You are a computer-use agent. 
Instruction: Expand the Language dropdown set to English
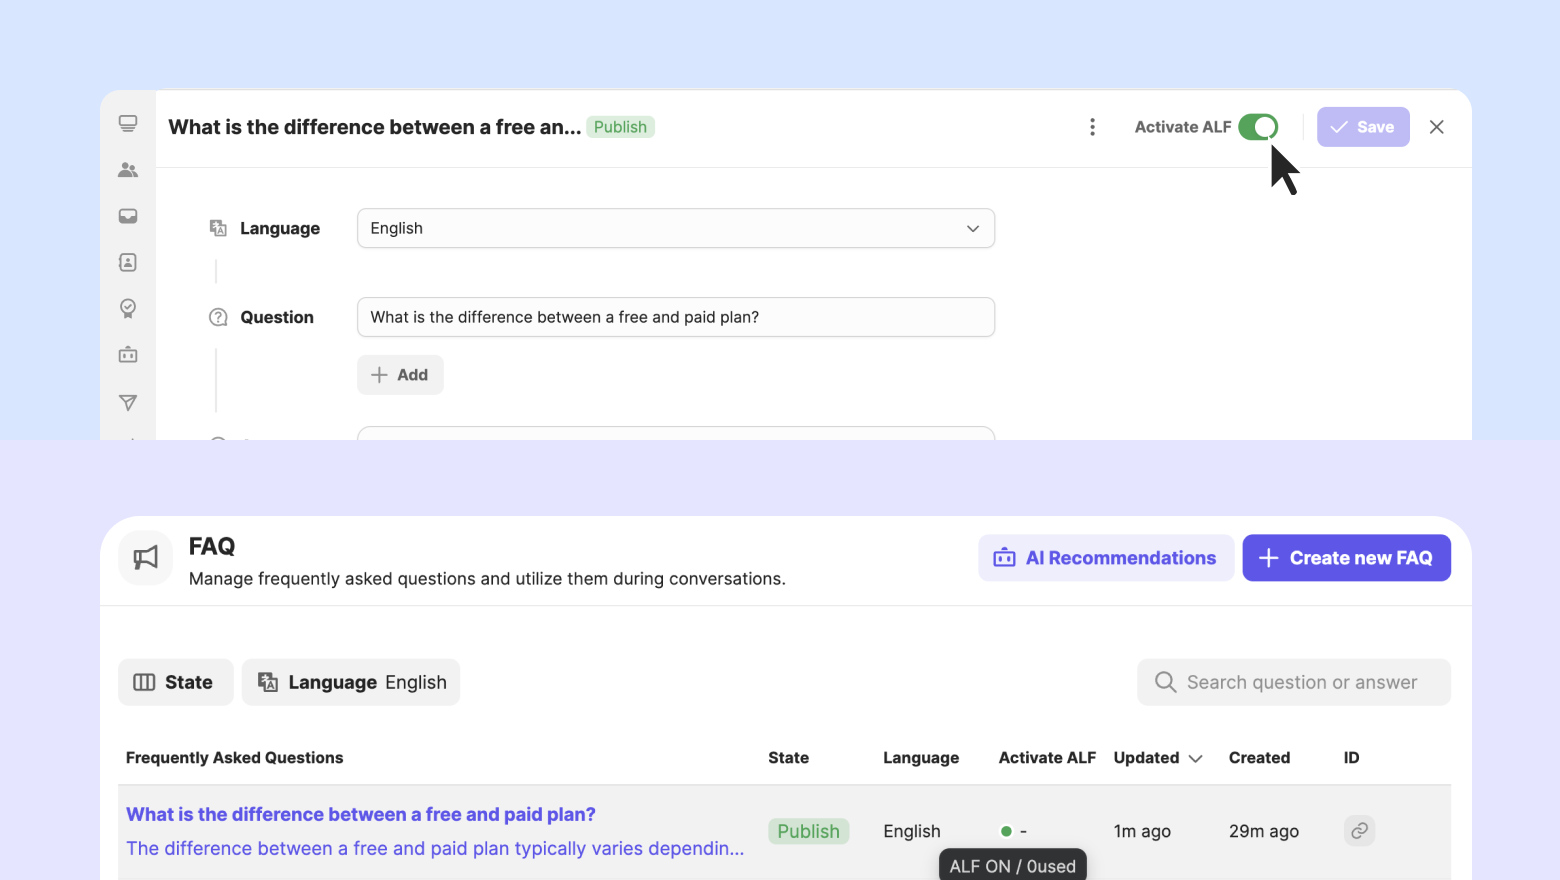[675, 228]
